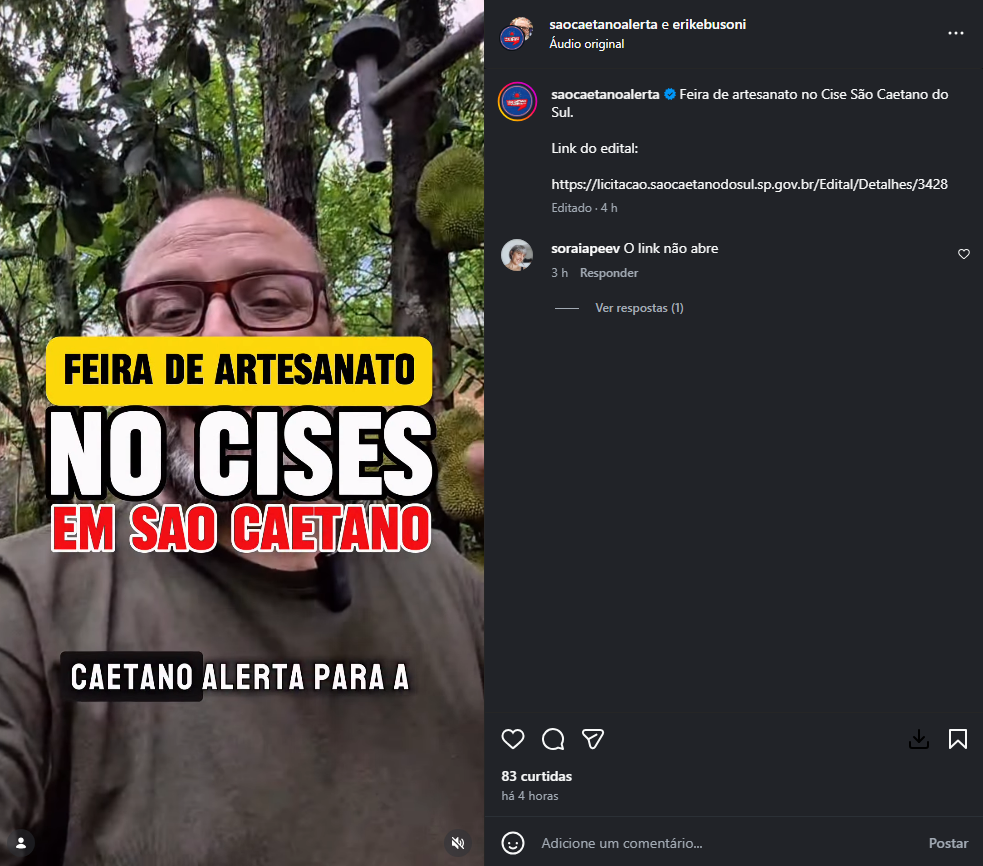Open the Áudio original link
The height and width of the screenshot is (866, 983).
(x=587, y=44)
